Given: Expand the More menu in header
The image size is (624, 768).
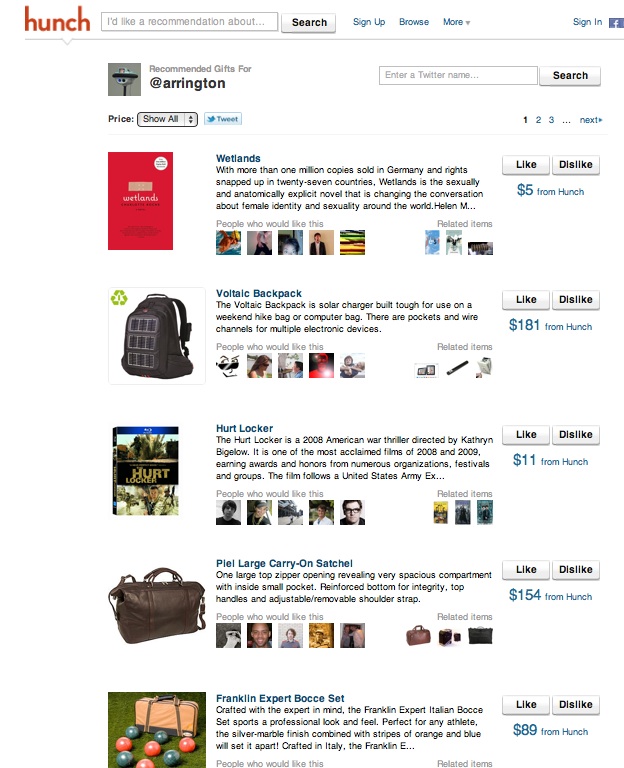Looking at the screenshot, I should 456,22.
